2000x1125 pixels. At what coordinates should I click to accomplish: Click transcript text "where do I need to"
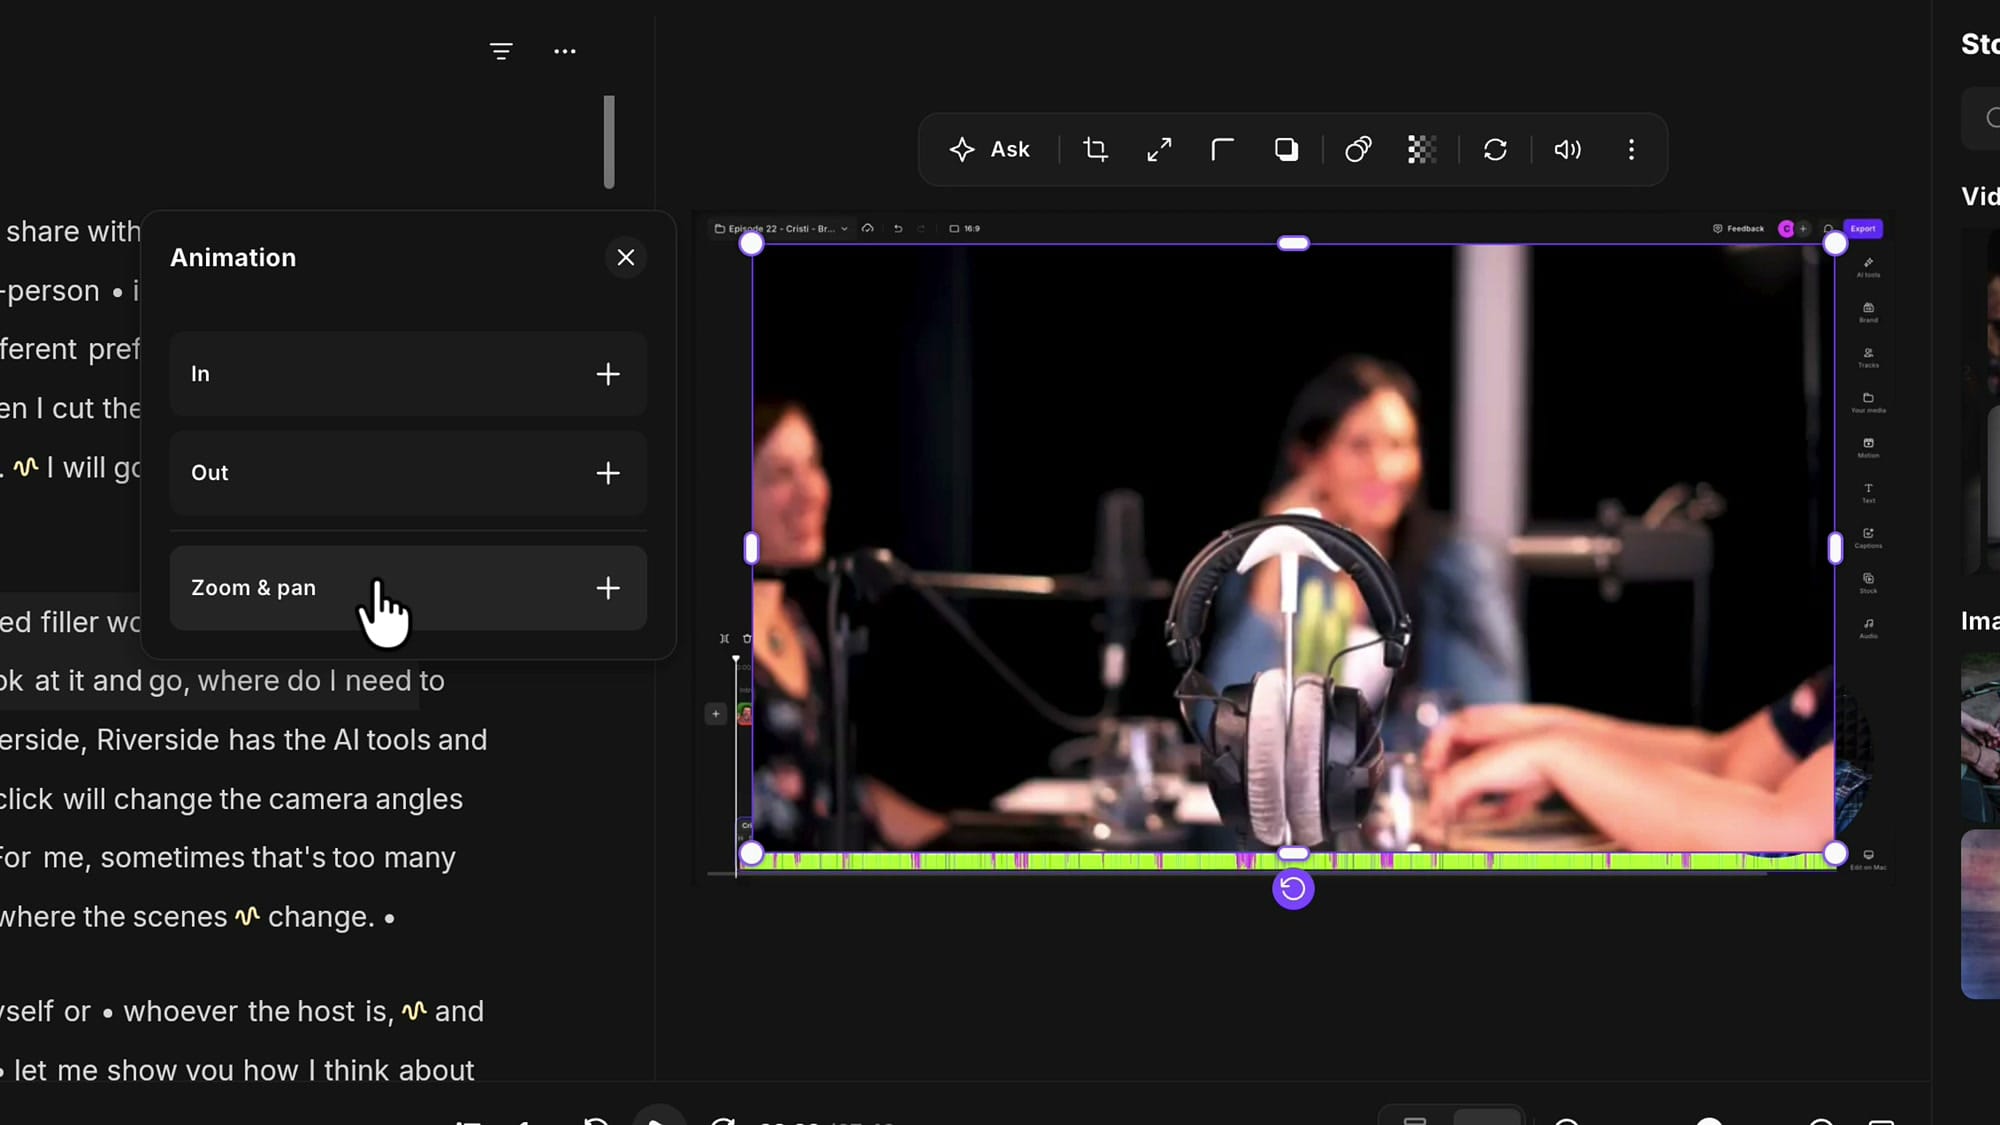321,681
